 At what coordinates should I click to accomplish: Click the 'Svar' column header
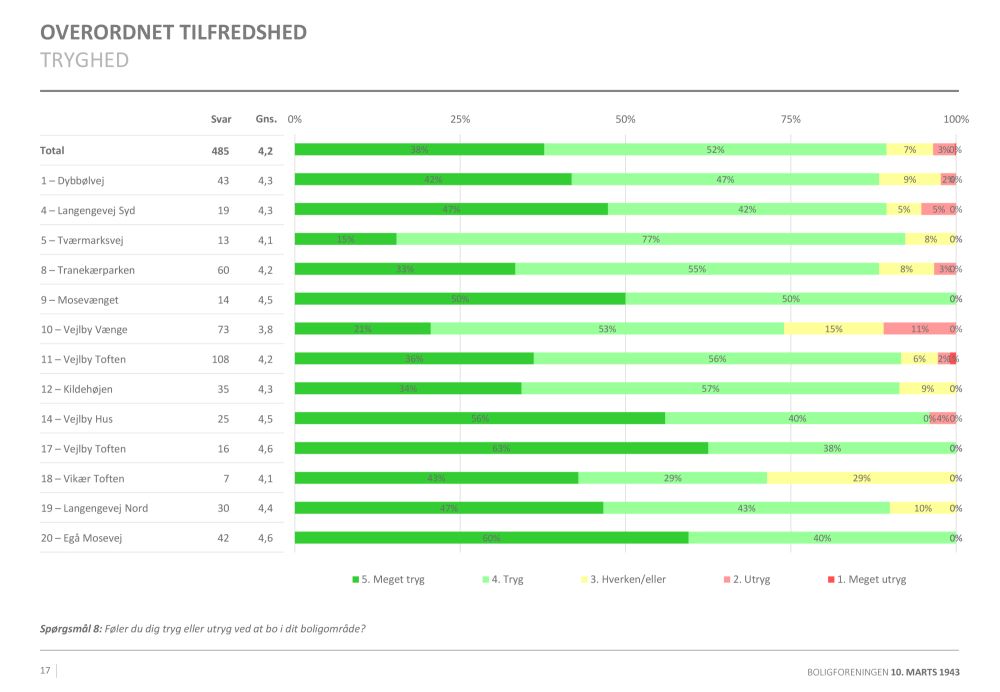pos(221,119)
